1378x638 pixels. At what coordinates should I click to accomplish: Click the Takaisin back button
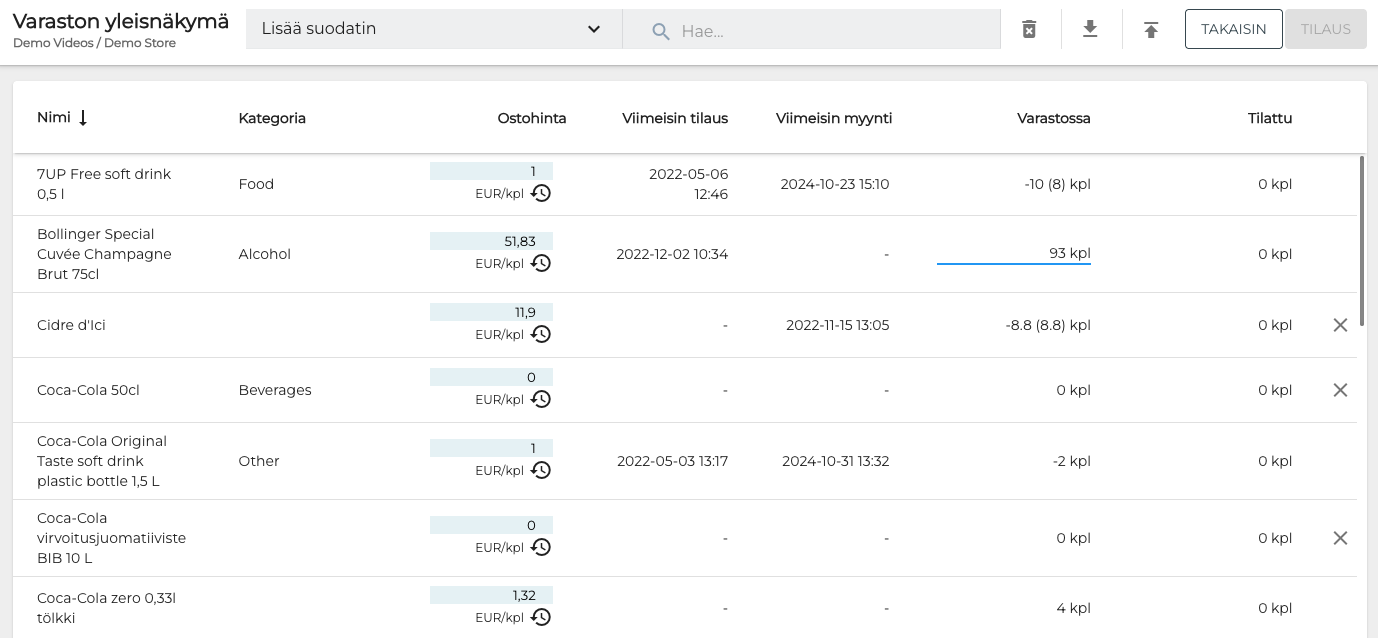[1233, 29]
